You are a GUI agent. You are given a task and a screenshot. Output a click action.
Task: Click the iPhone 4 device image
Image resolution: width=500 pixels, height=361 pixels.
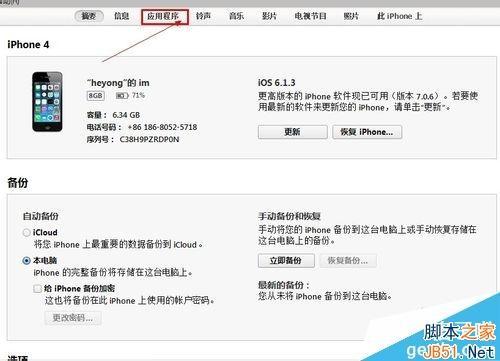[47, 102]
